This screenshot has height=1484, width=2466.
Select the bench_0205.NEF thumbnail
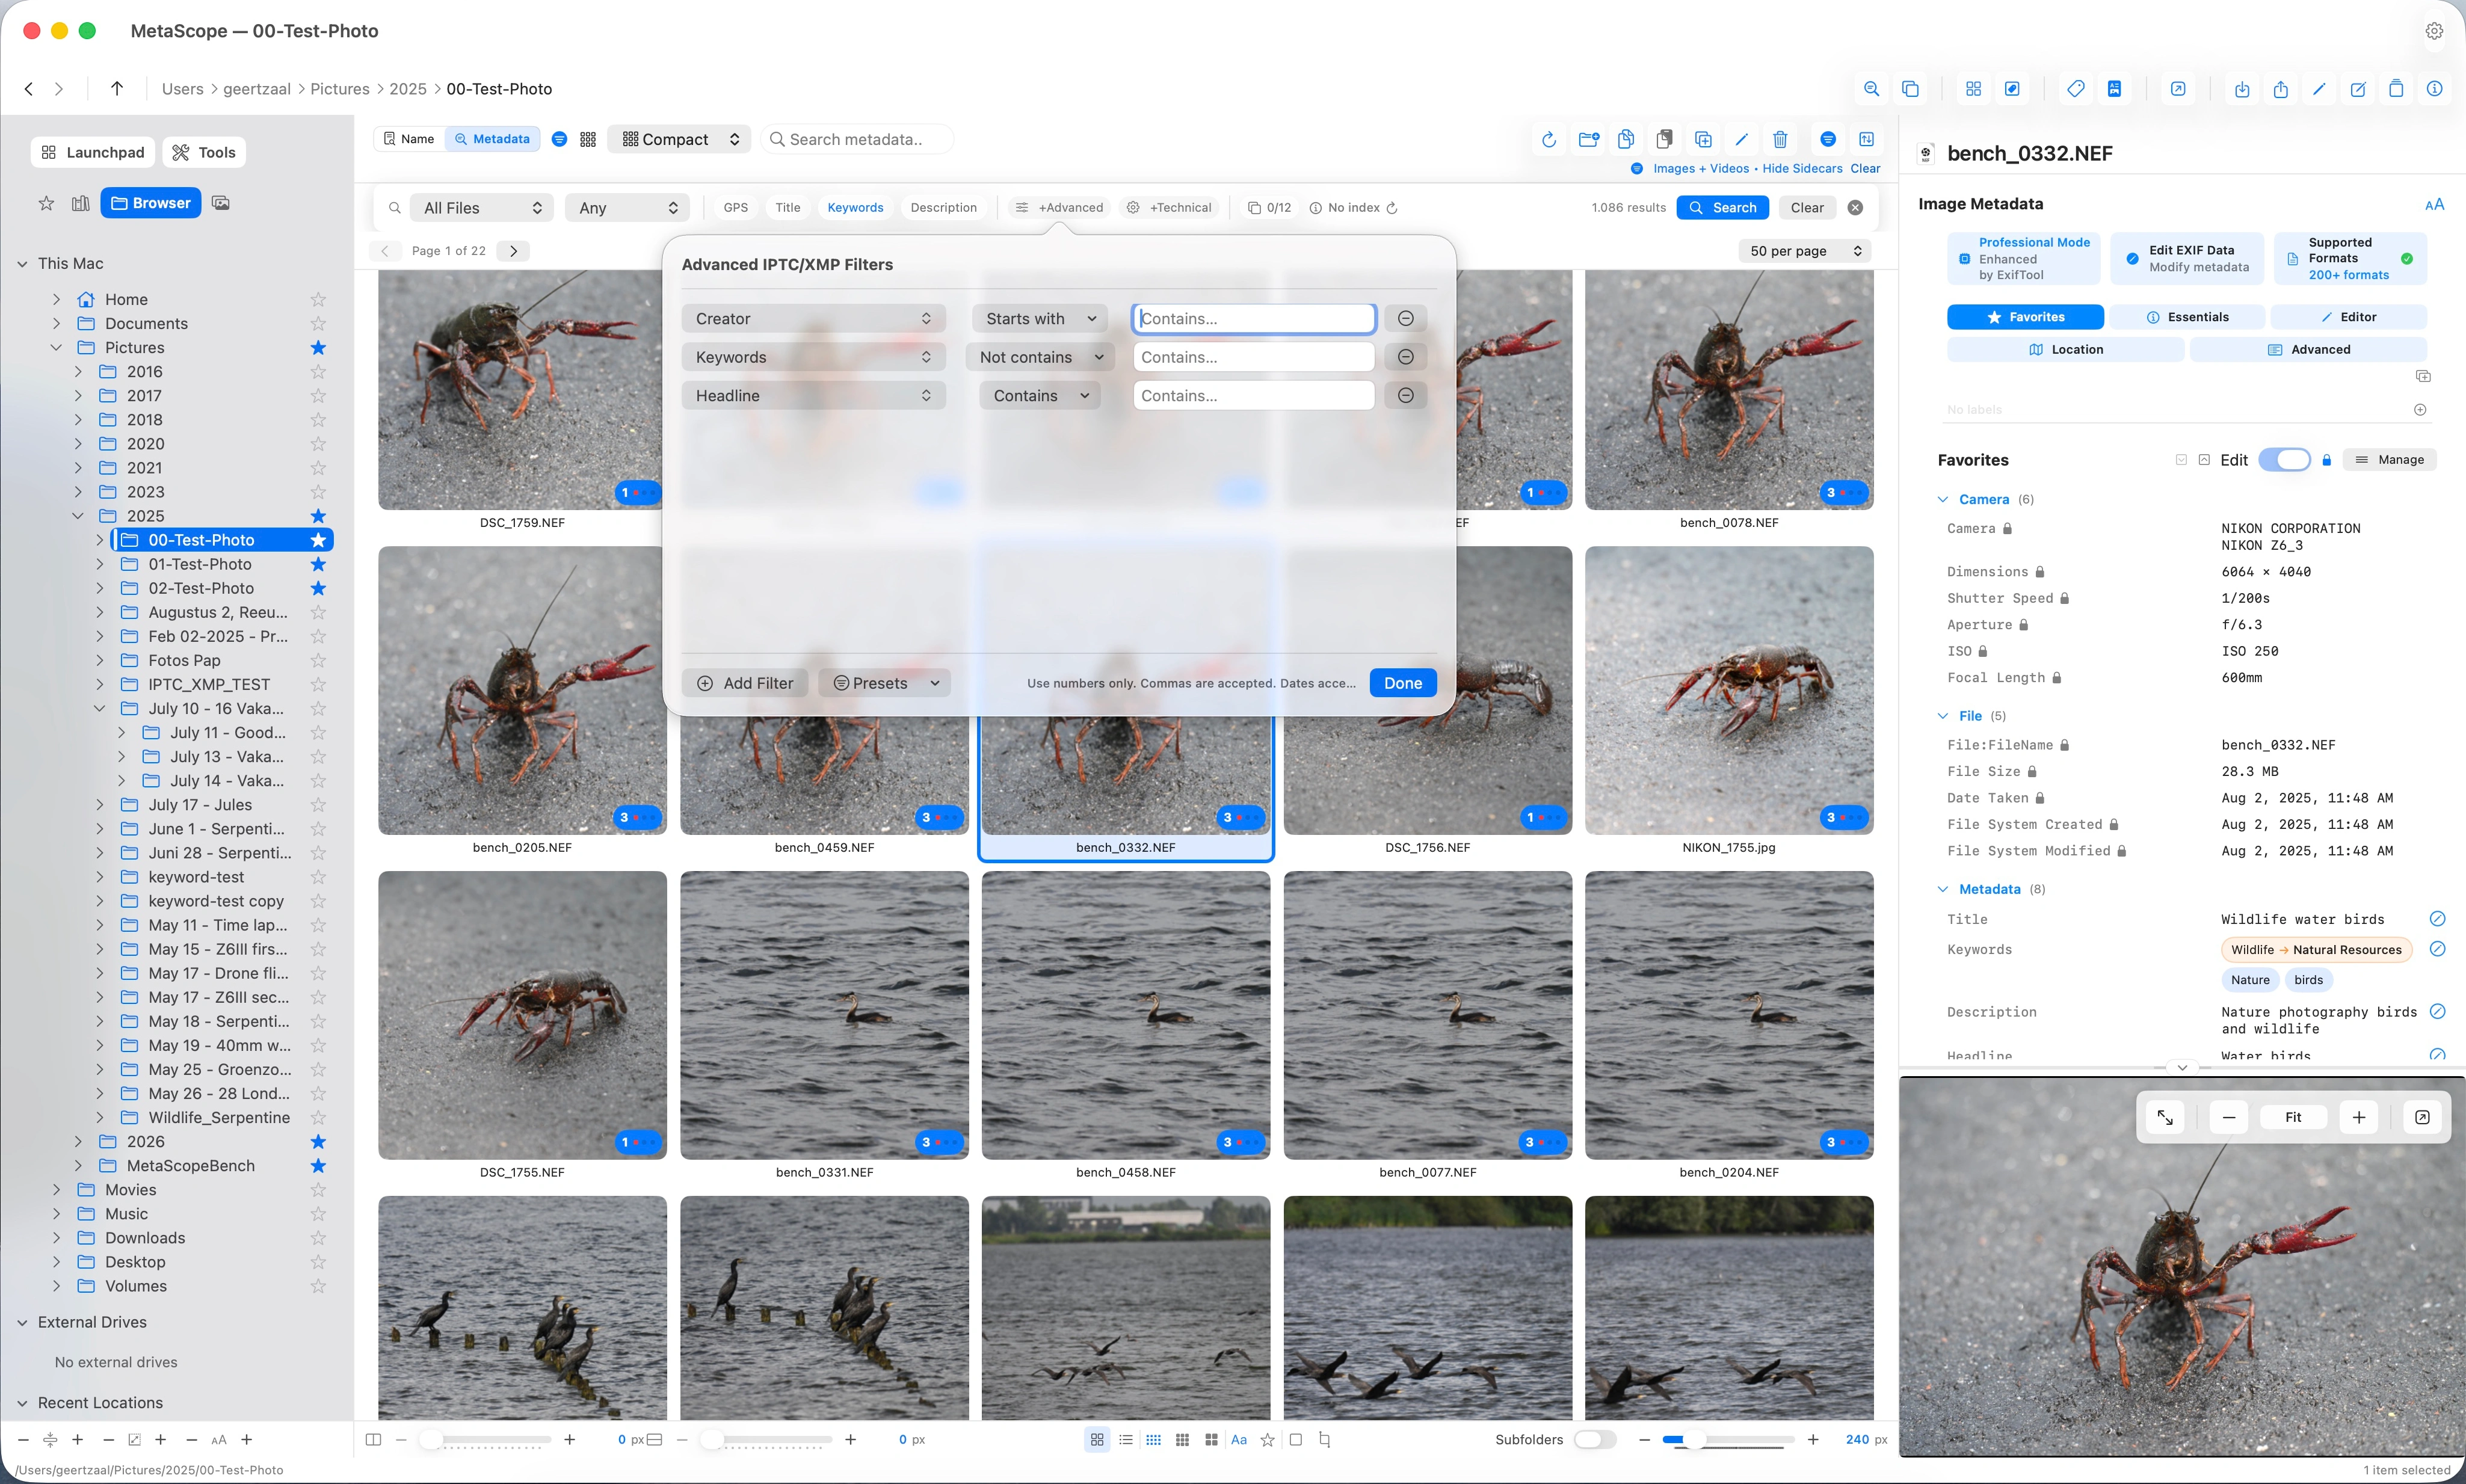522,691
